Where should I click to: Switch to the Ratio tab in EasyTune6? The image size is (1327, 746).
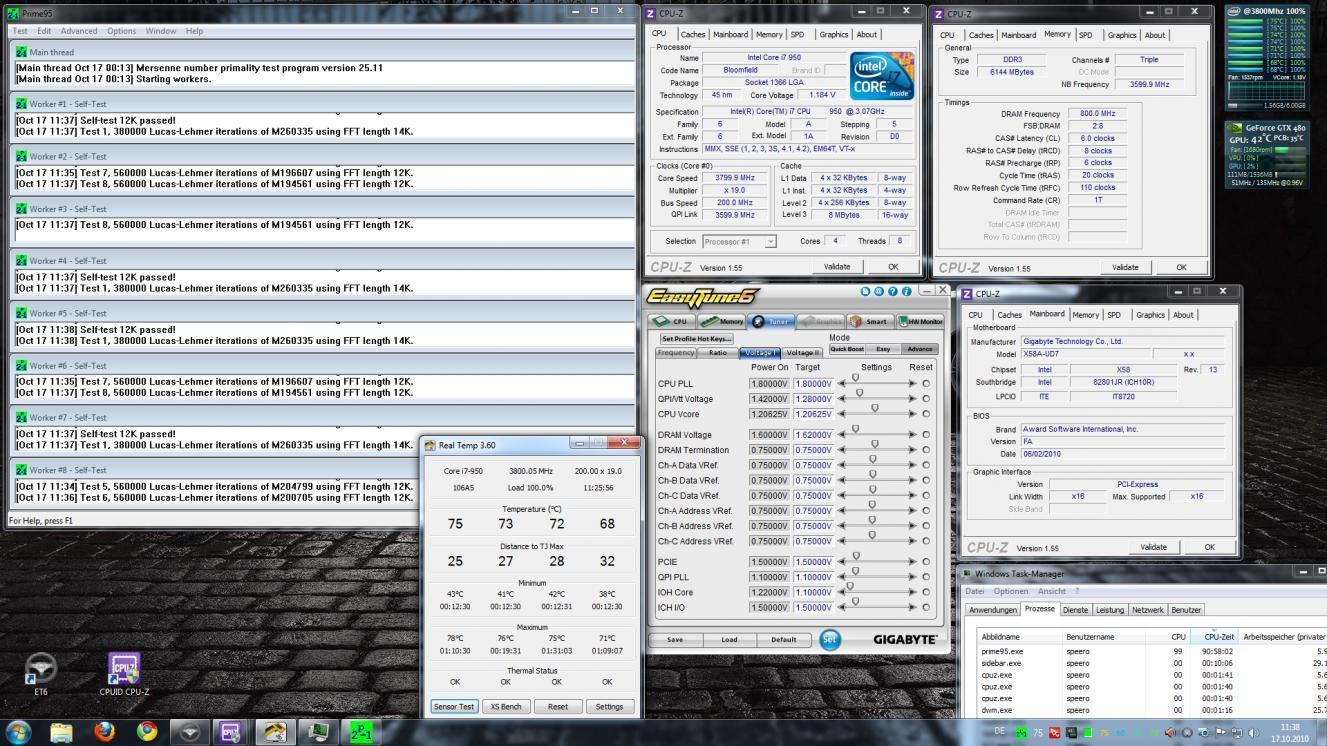click(x=718, y=352)
